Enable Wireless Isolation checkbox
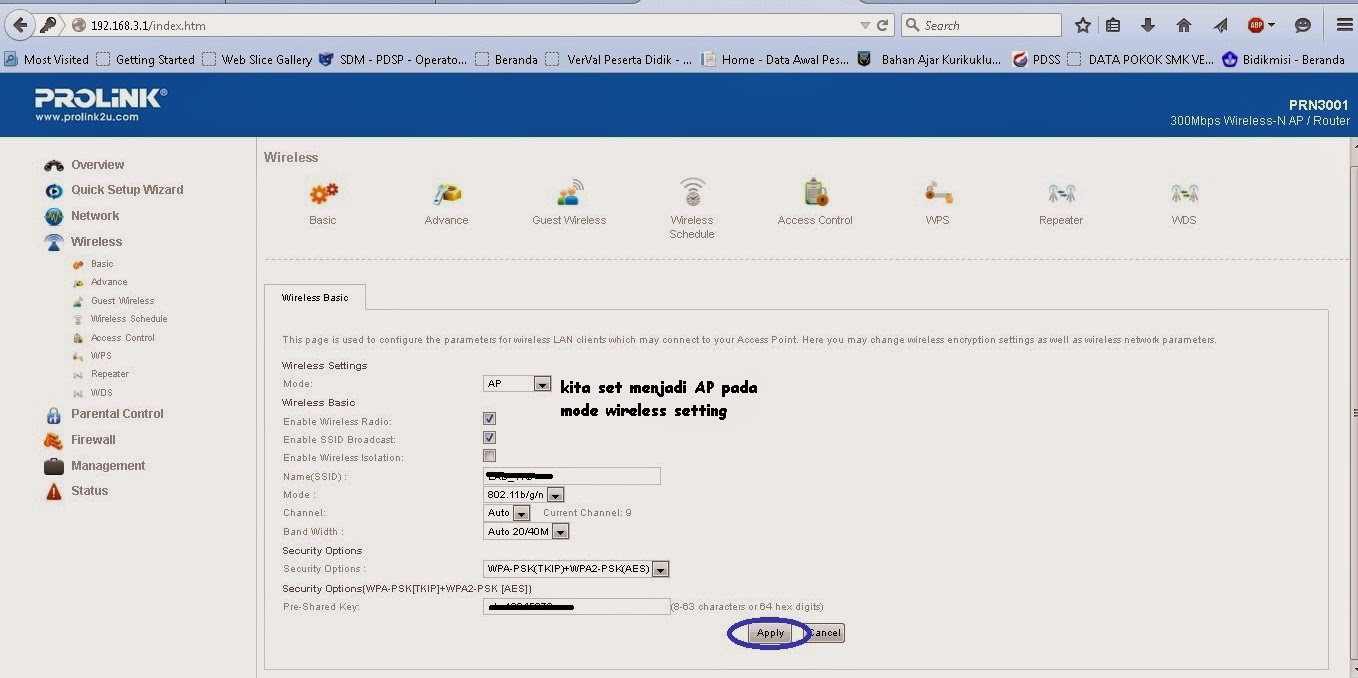 (489, 455)
